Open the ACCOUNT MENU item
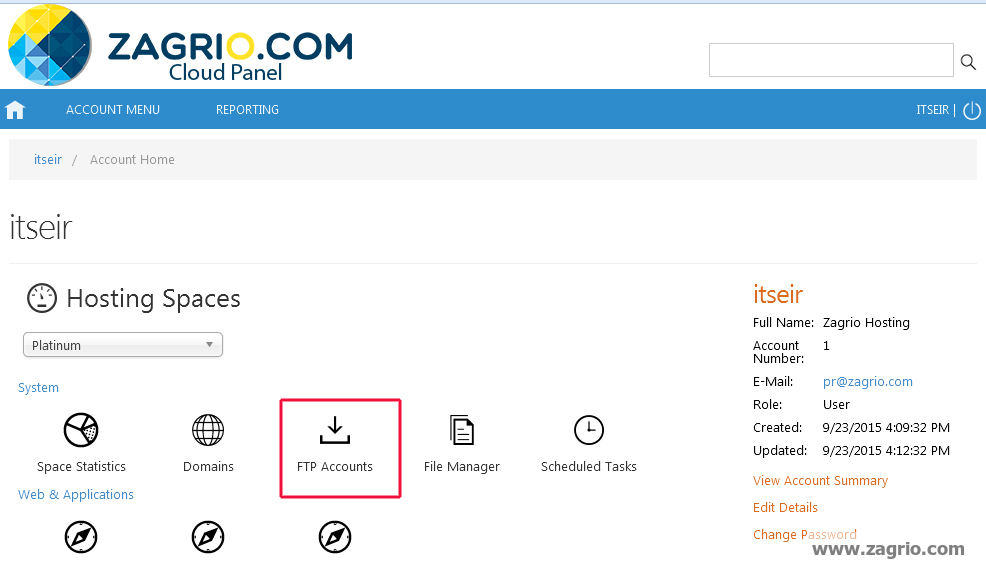 pyautogui.click(x=113, y=109)
